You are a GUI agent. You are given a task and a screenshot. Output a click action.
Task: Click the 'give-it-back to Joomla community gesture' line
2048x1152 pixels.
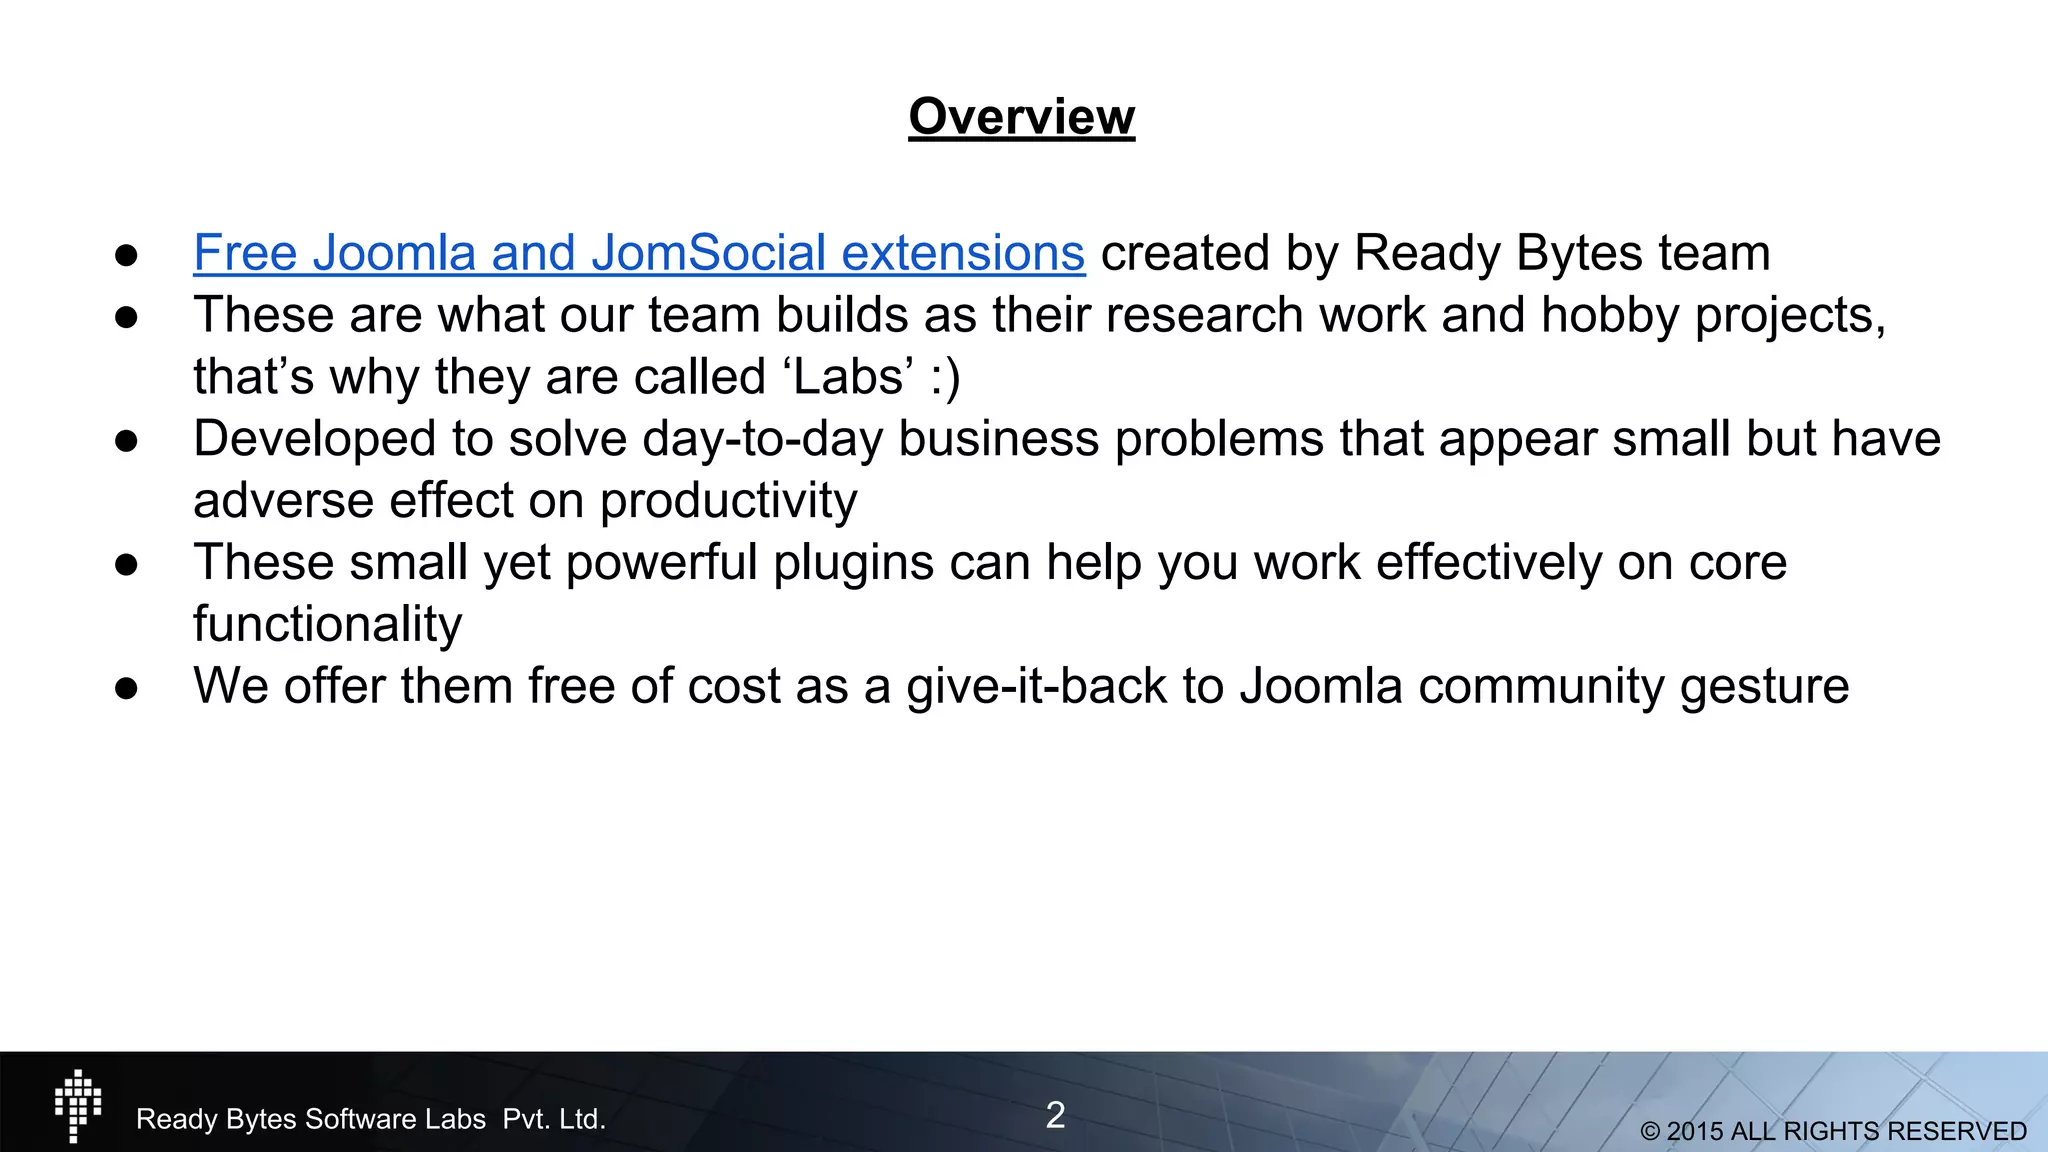point(1377,686)
